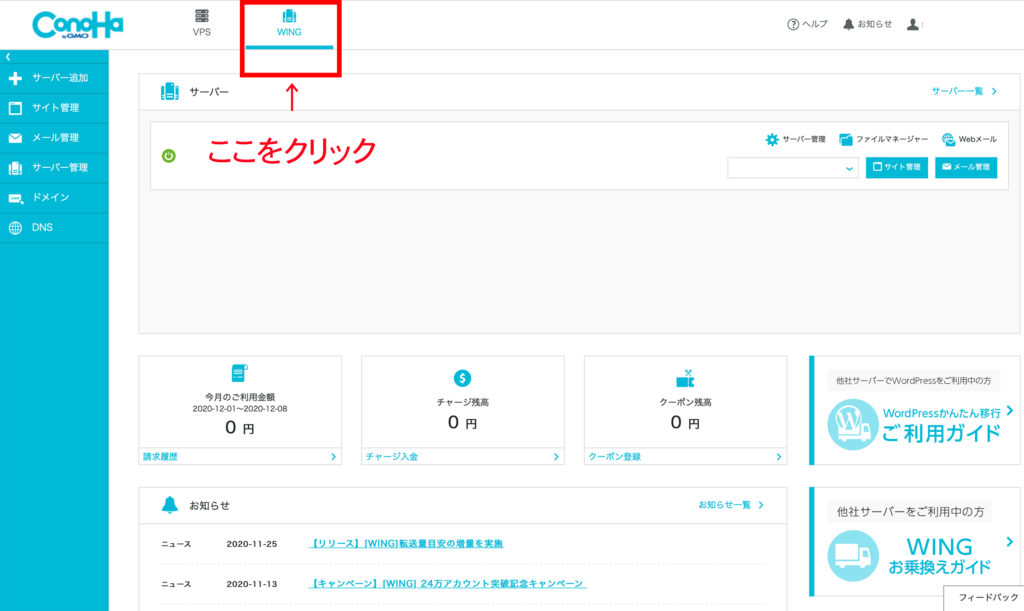This screenshot has width=1024, height=611.
Task: Click the 2020-11-25 news date
Action: [251, 544]
